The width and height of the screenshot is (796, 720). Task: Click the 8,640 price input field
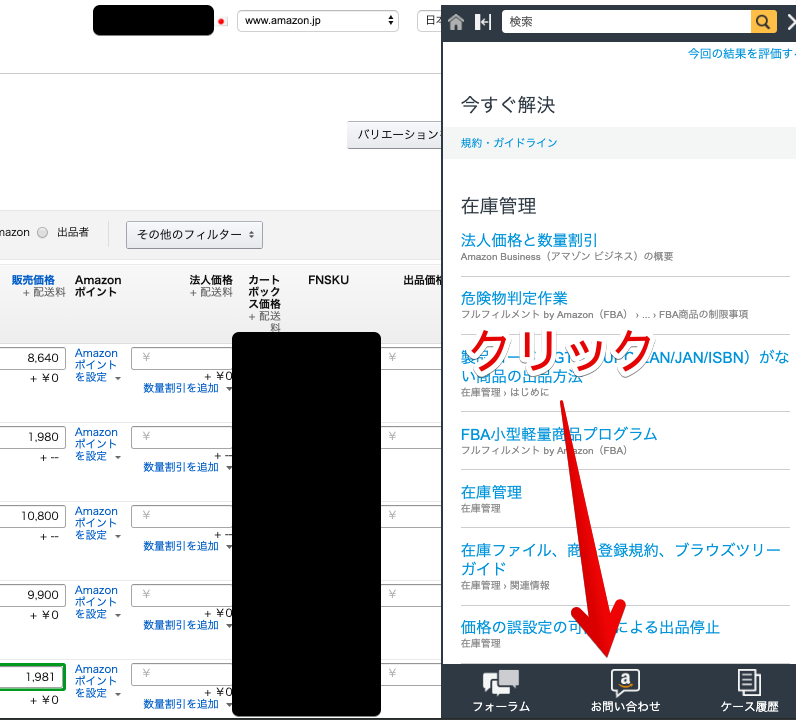point(32,358)
